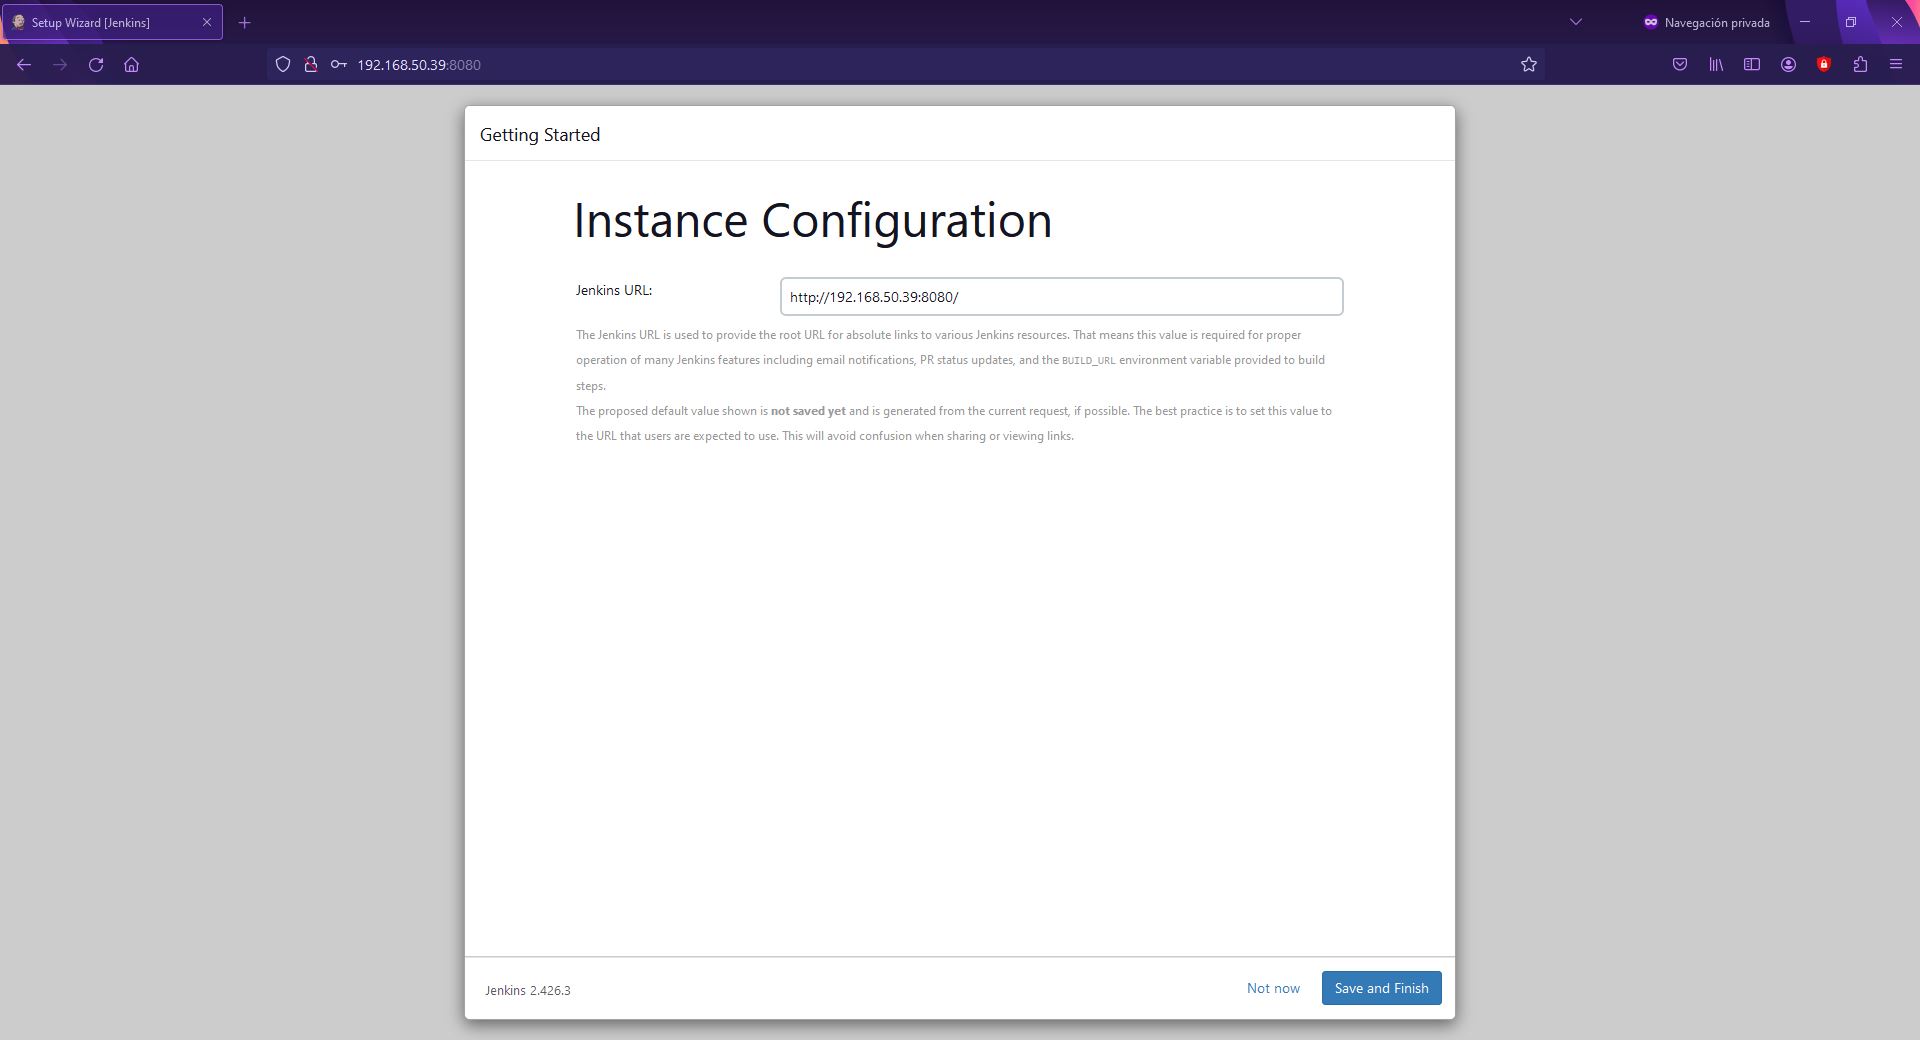Click the Jenkins 2.426.3 version text
The width and height of the screenshot is (1920, 1040).
click(528, 991)
